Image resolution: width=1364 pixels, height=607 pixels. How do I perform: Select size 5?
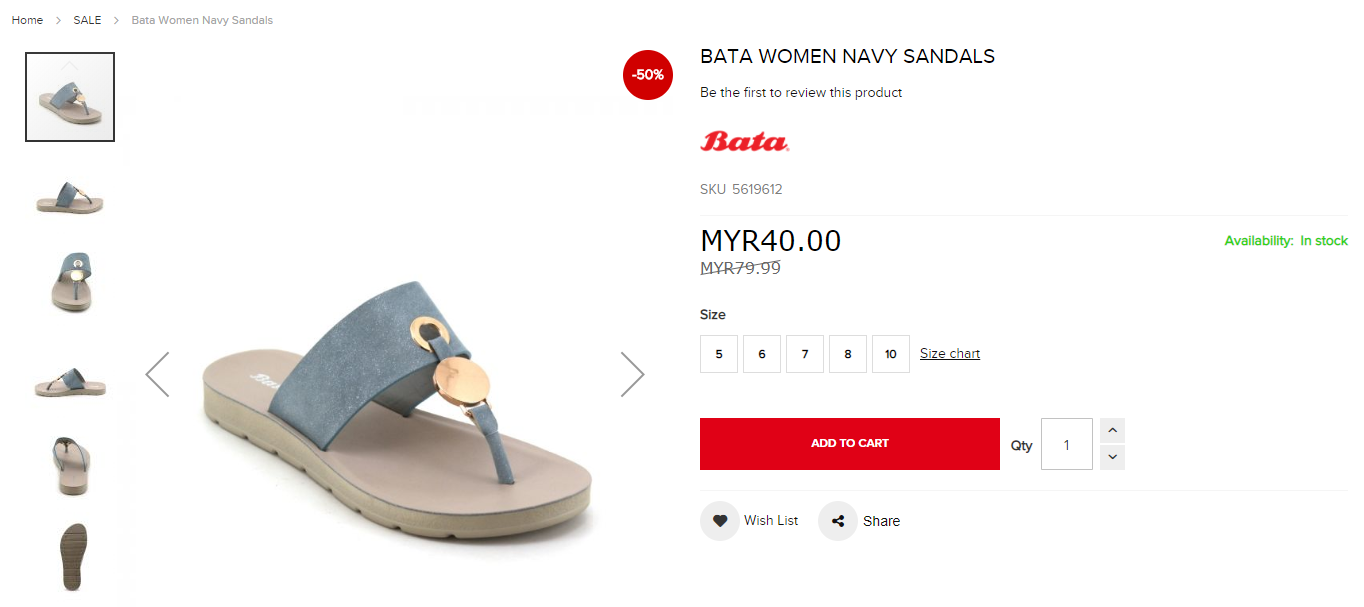click(719, 354)
